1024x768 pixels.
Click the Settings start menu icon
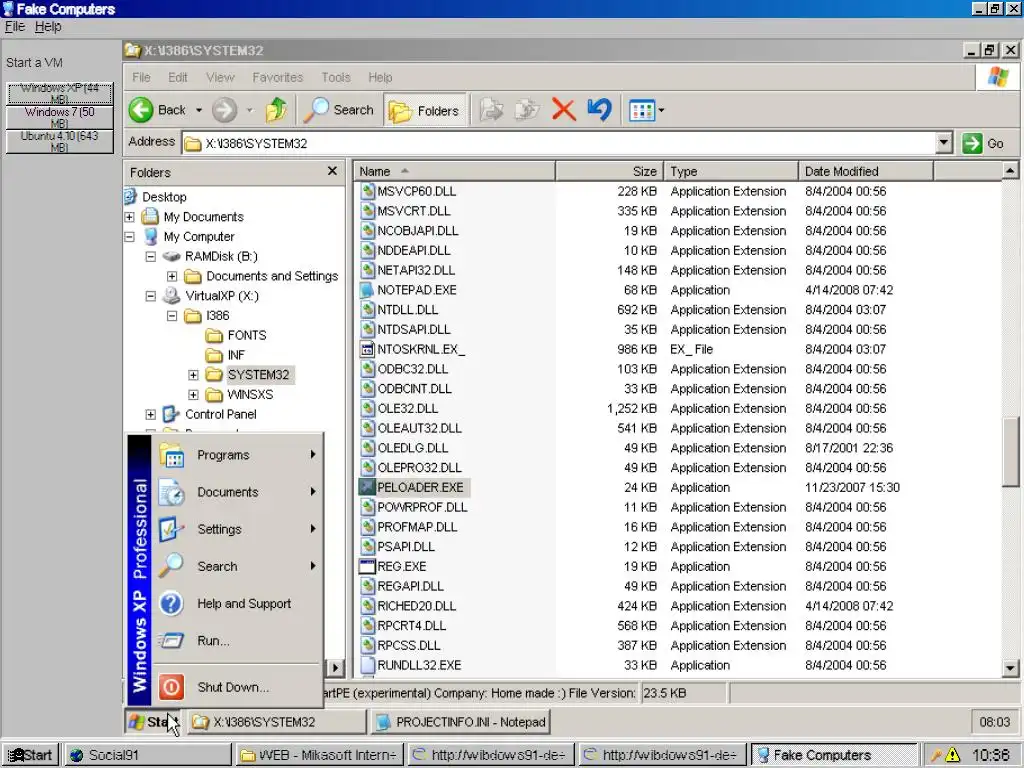coord(172,529)
